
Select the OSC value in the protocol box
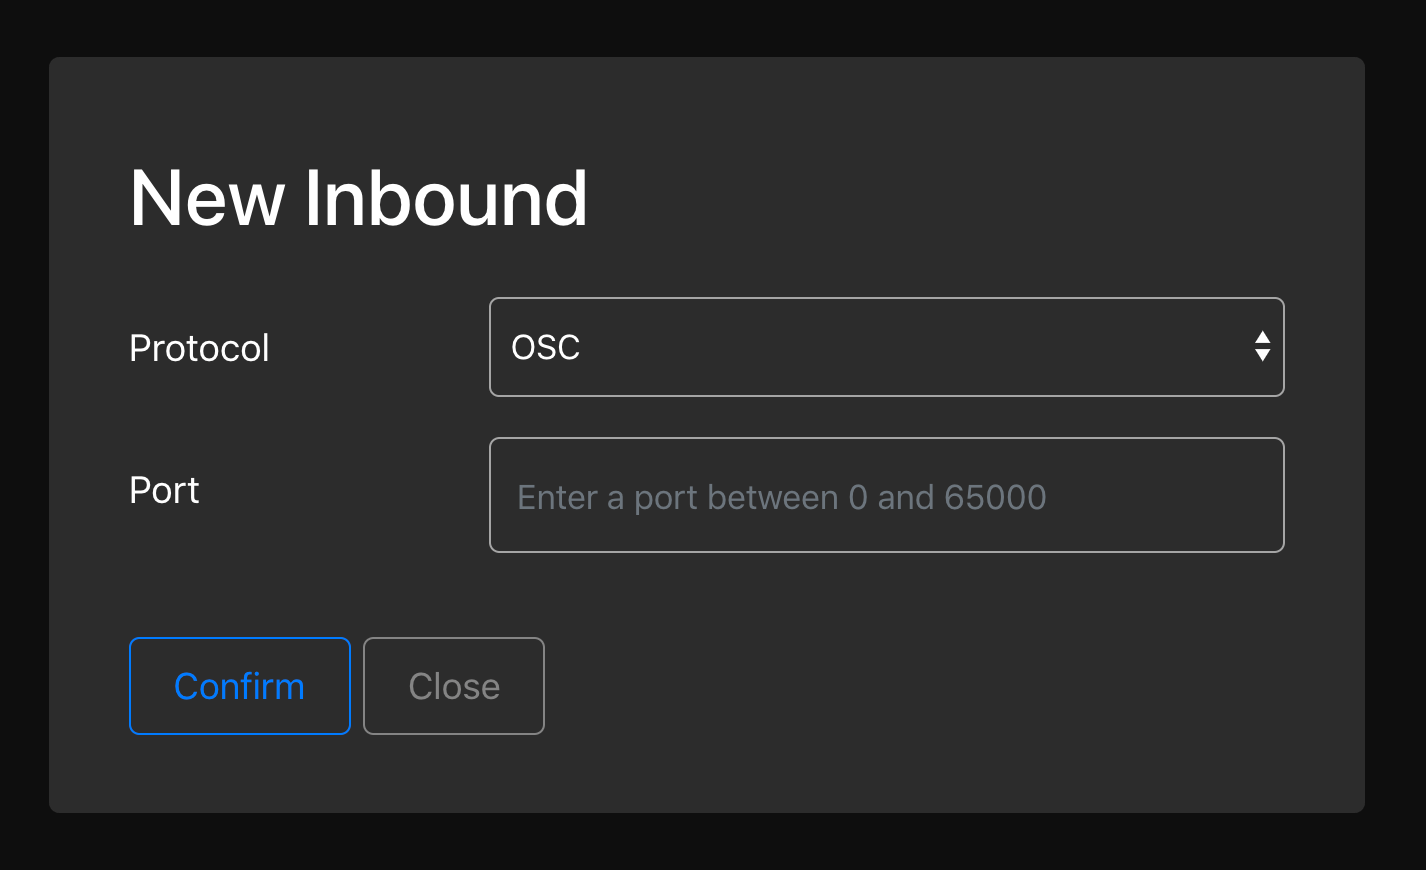(x=546, y=347)
